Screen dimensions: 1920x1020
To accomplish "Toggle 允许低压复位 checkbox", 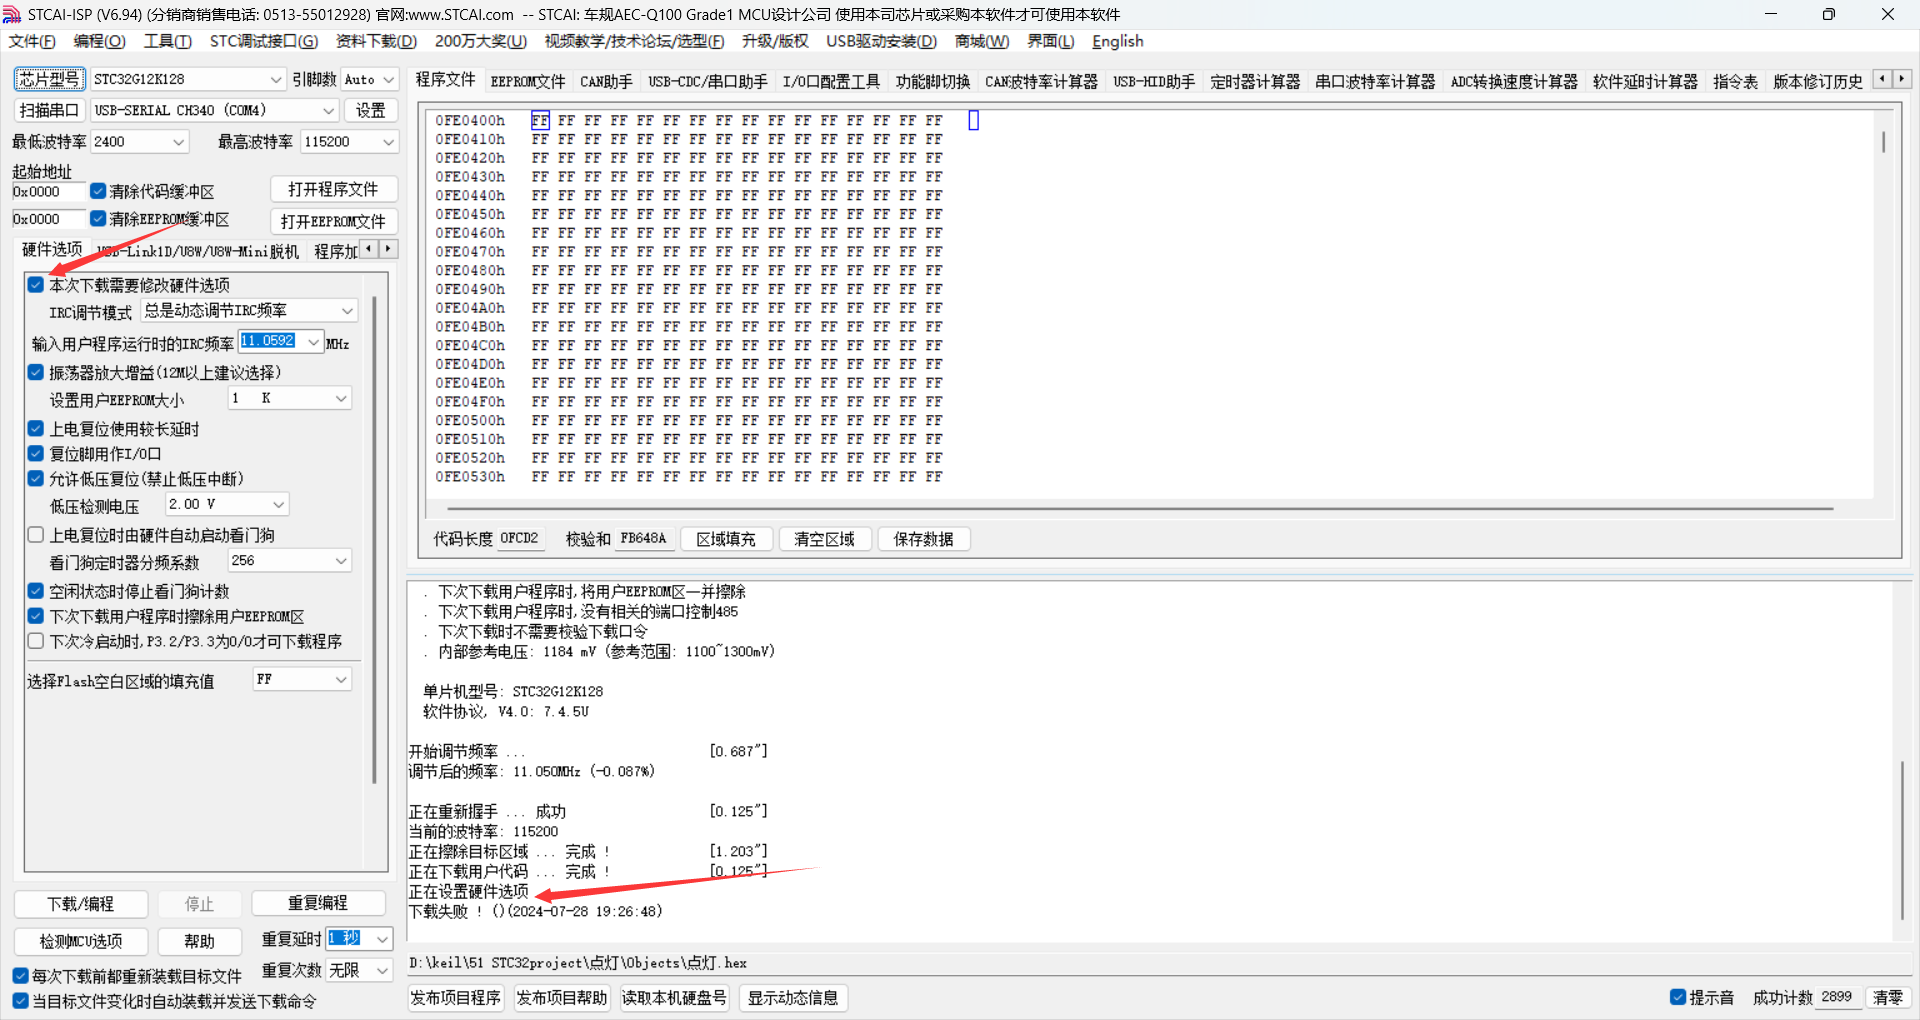I will pos(36,479).
